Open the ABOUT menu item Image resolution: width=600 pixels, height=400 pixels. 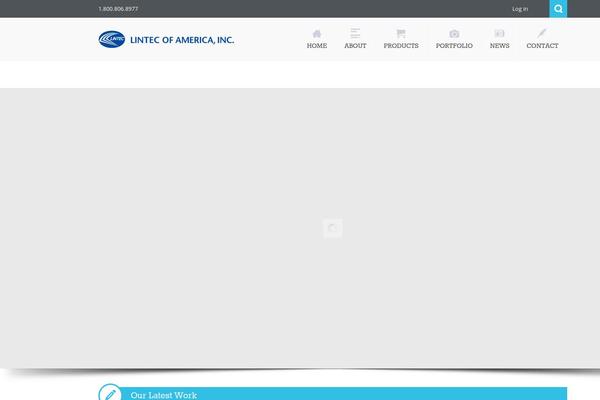click(x=355, y=46)
